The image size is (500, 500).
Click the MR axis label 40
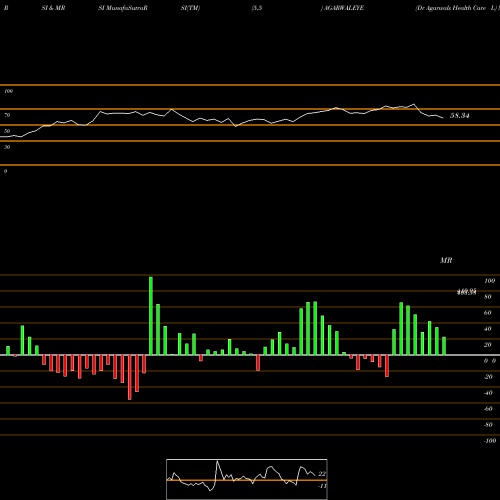488,329
